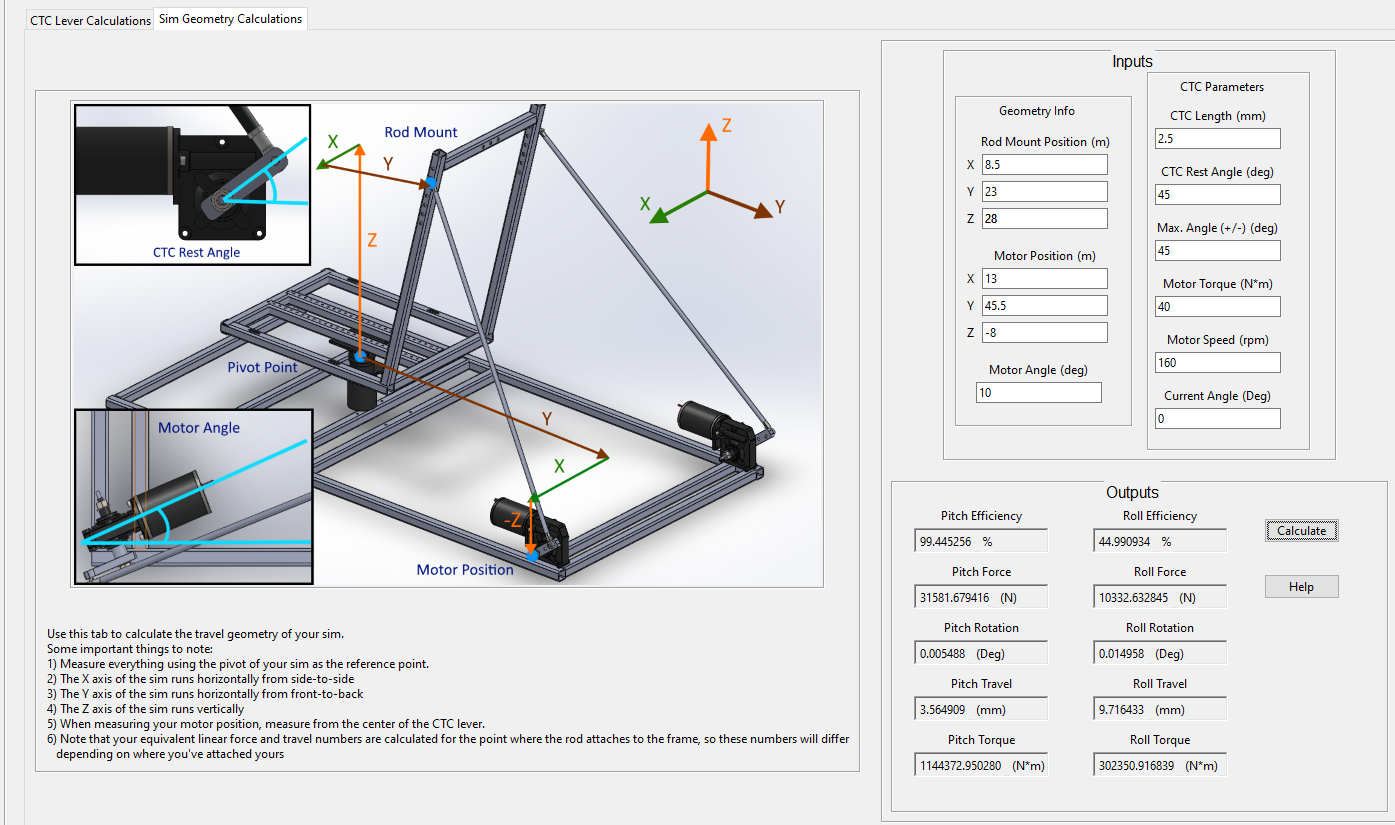Click the "Inputs" group heading
The height and width of the screenshot is (825, 1395).
(1132, 62)
